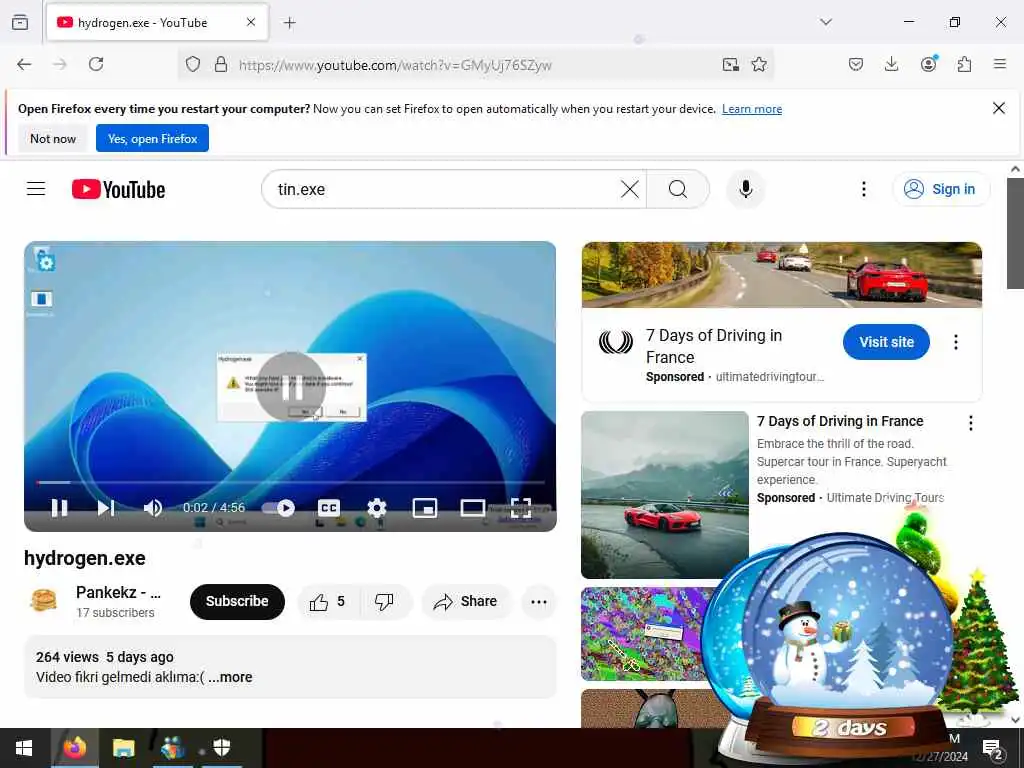List all tabs dropdown arrow
The width and height of the screenshot is (1024, 768).
(825, 22)
